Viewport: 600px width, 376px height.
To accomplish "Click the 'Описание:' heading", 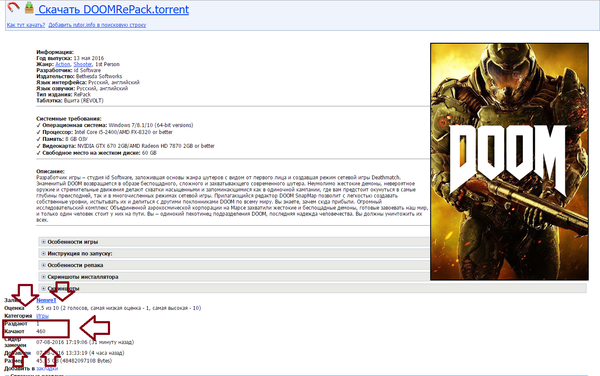I will pyautogui.click(x=51, y=171).
